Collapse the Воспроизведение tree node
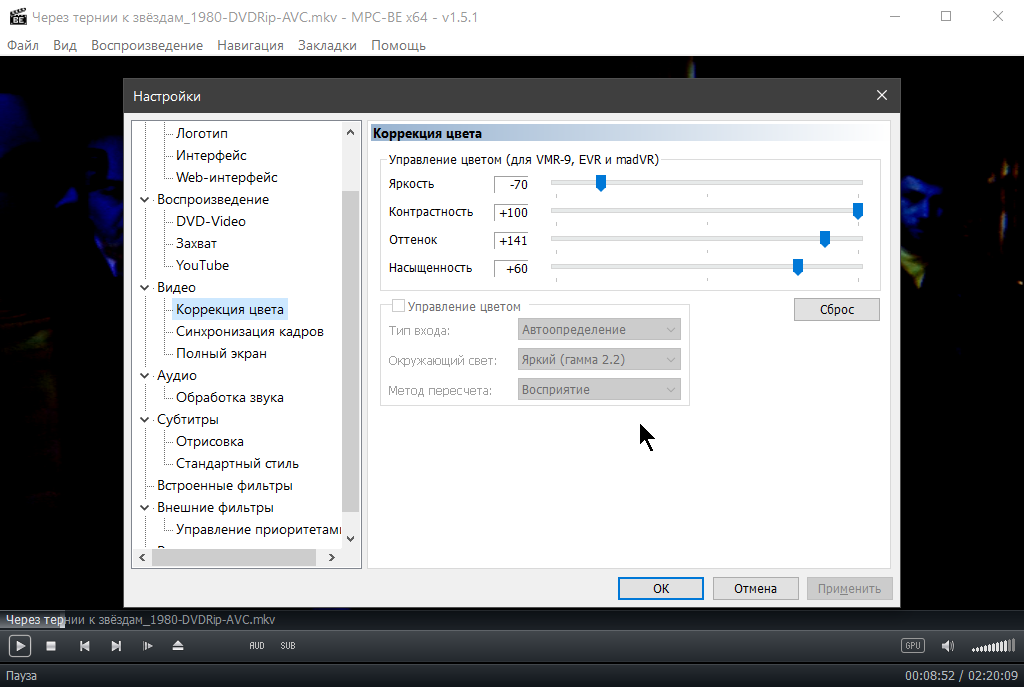 tap(145, 200)
